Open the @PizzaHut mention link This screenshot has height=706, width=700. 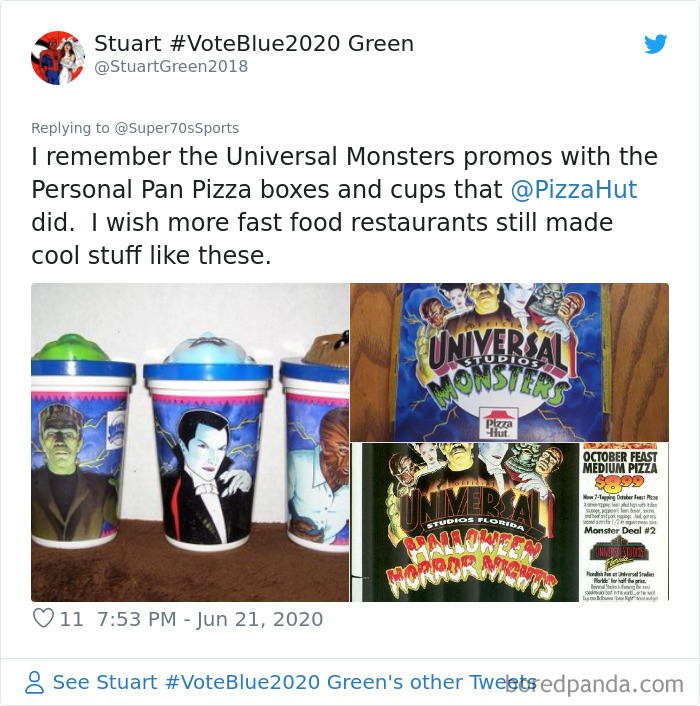[574, 189]
